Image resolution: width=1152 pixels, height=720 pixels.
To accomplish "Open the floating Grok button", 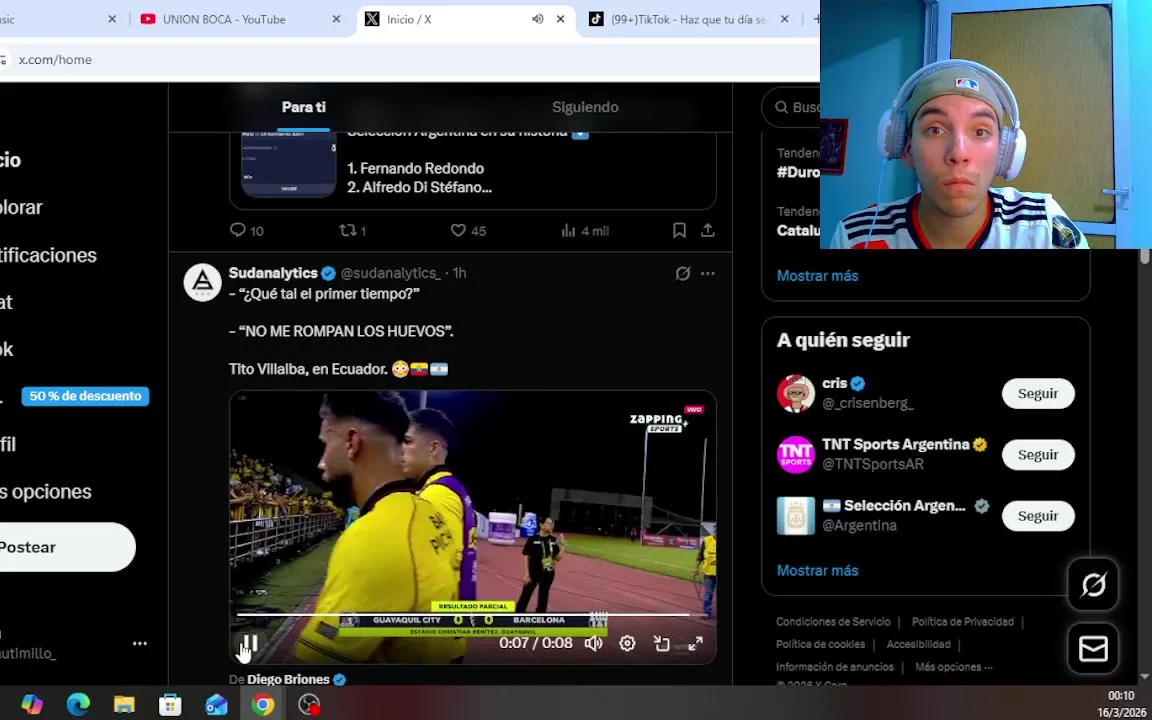I will [1093, 585].
